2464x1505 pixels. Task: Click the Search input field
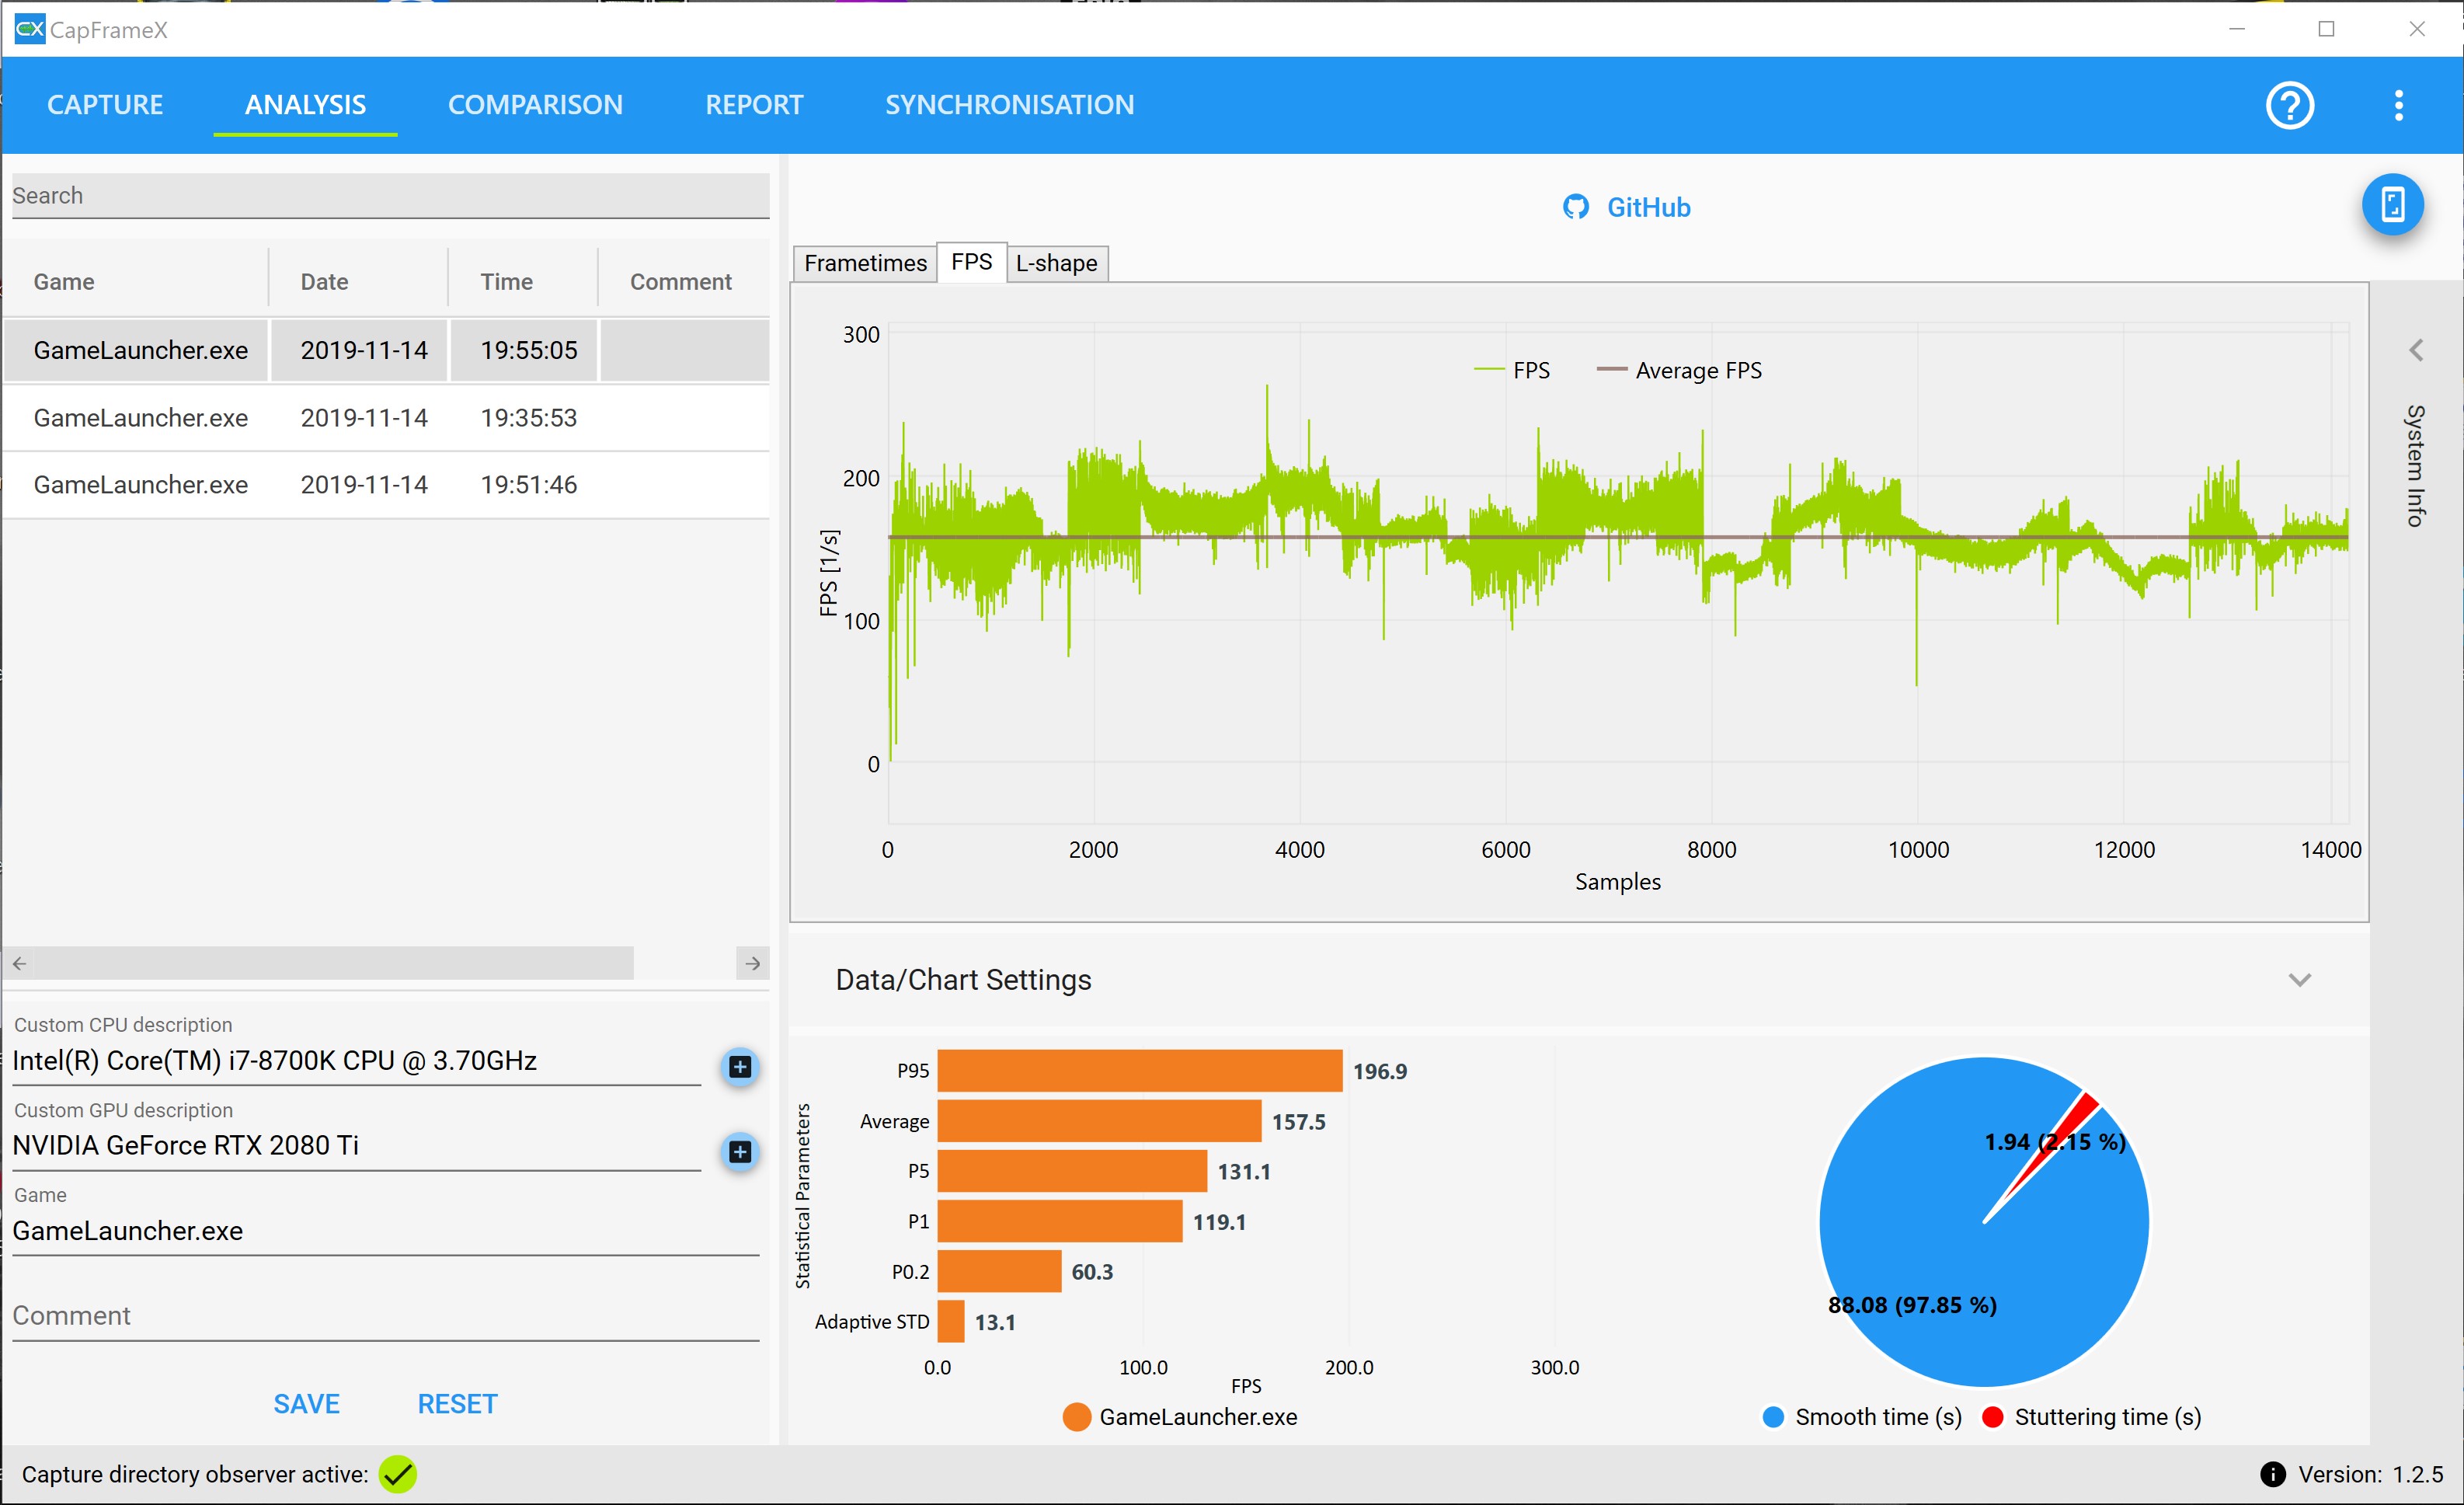pyautogui.click(x=390, y=196)
